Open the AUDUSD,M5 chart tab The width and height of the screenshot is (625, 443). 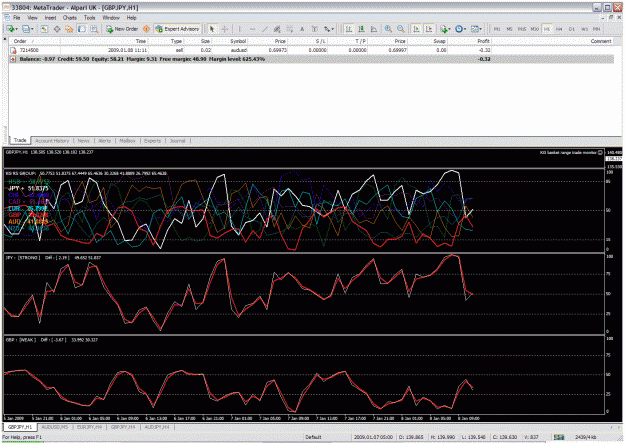click(55, 427)
